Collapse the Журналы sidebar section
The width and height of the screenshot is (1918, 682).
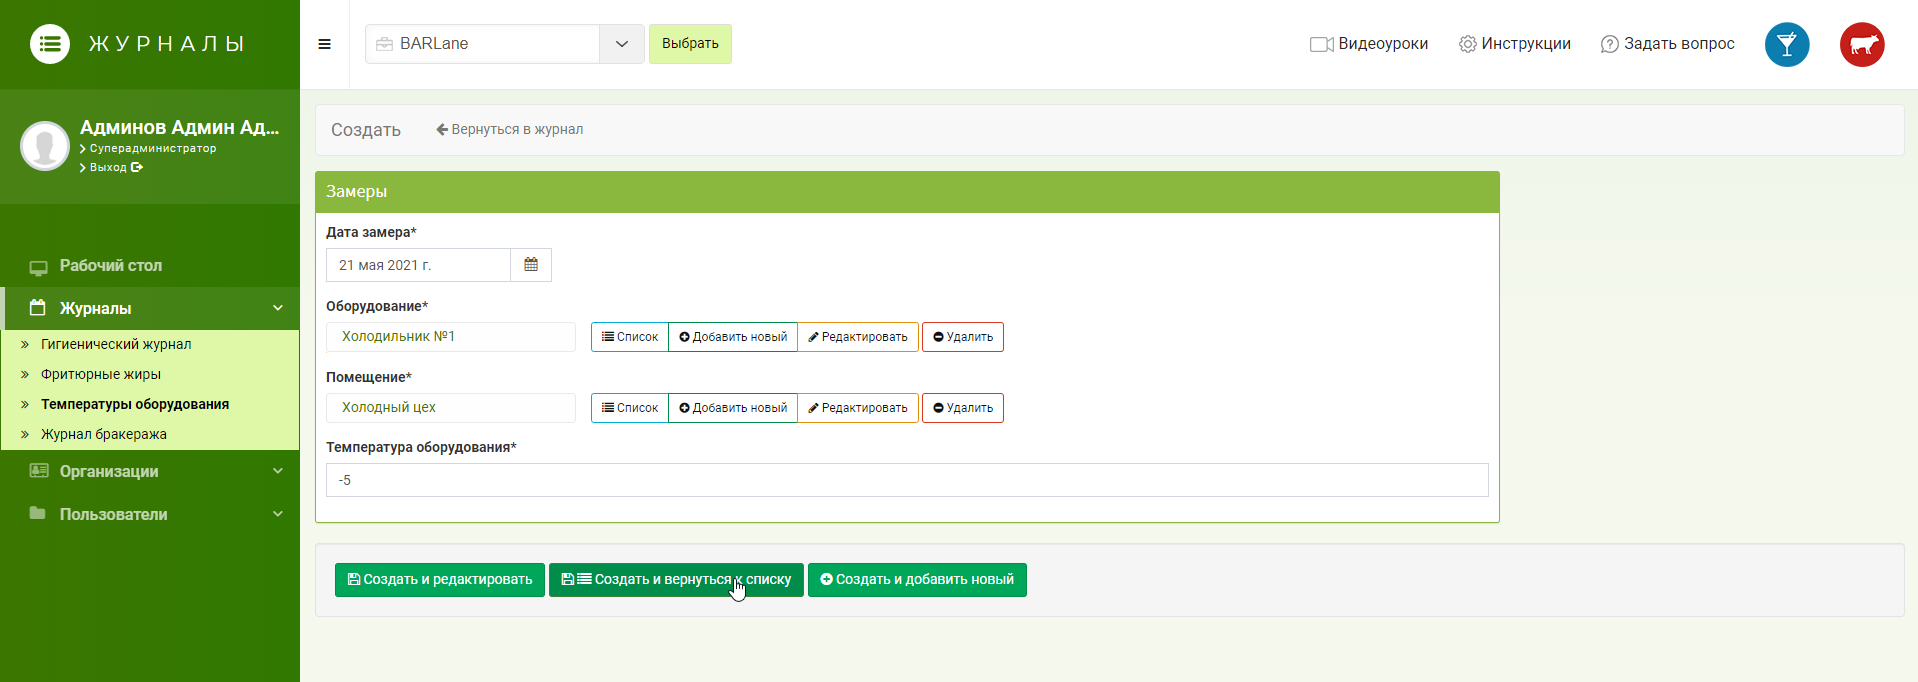[x=150, y=308]
